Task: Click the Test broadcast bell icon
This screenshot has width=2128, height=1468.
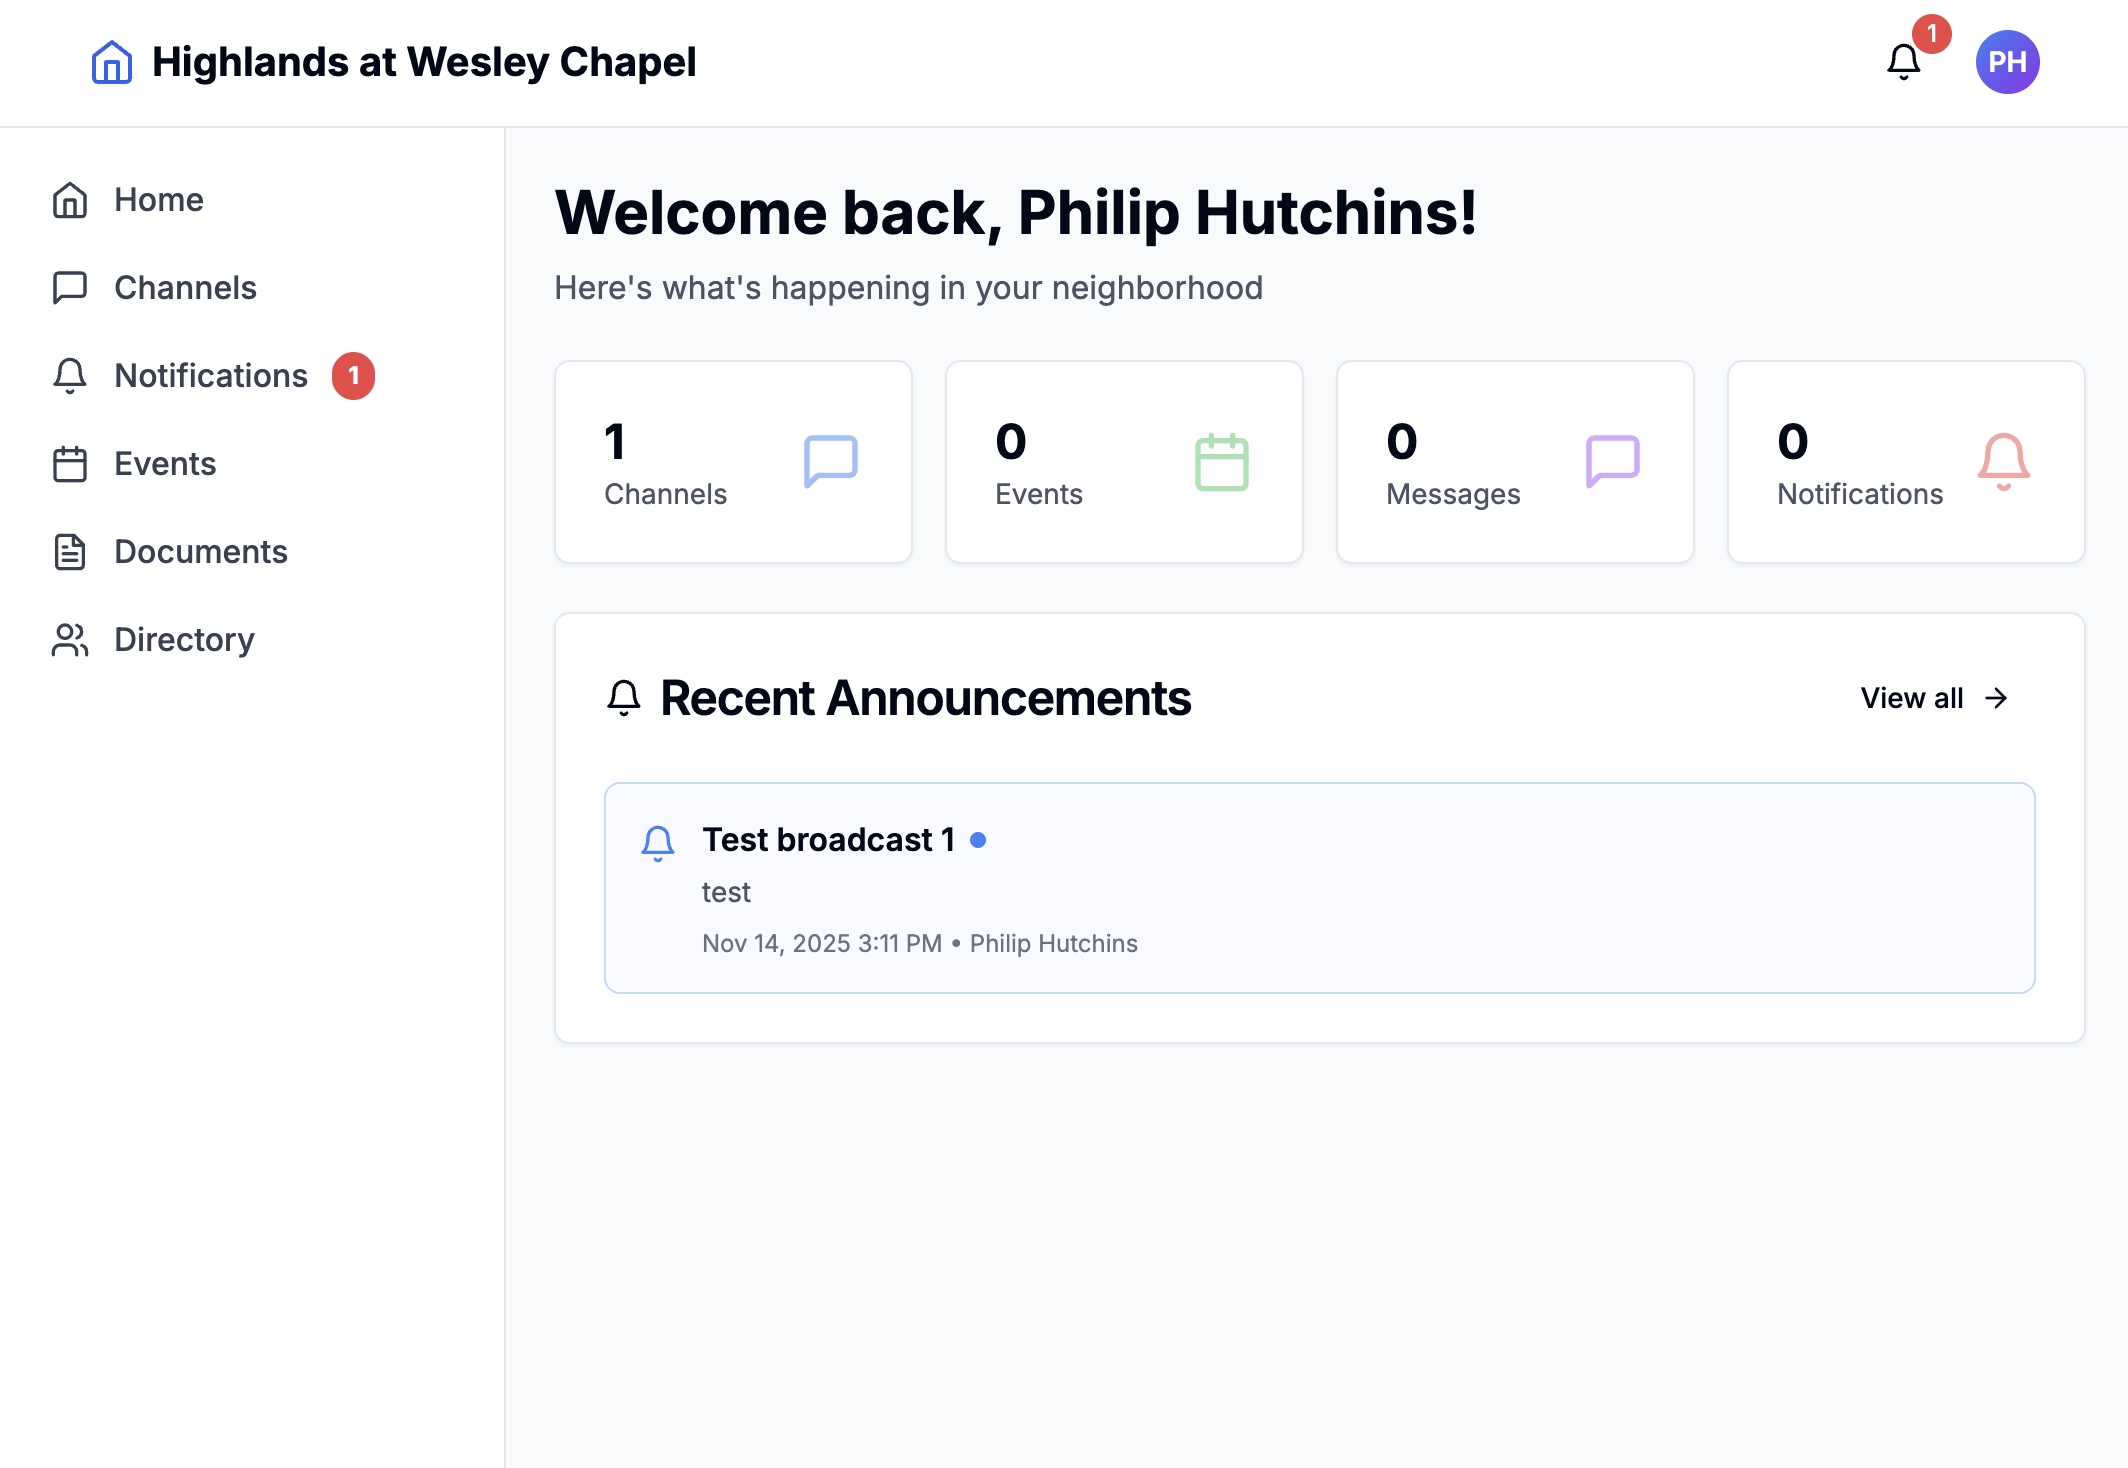Action: coord(658,843)
